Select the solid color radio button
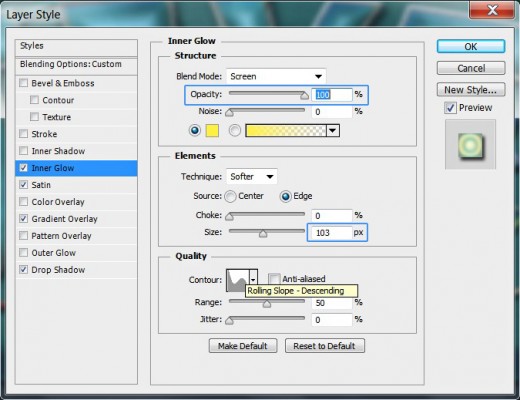520x400 pixels. coord(195,131)
